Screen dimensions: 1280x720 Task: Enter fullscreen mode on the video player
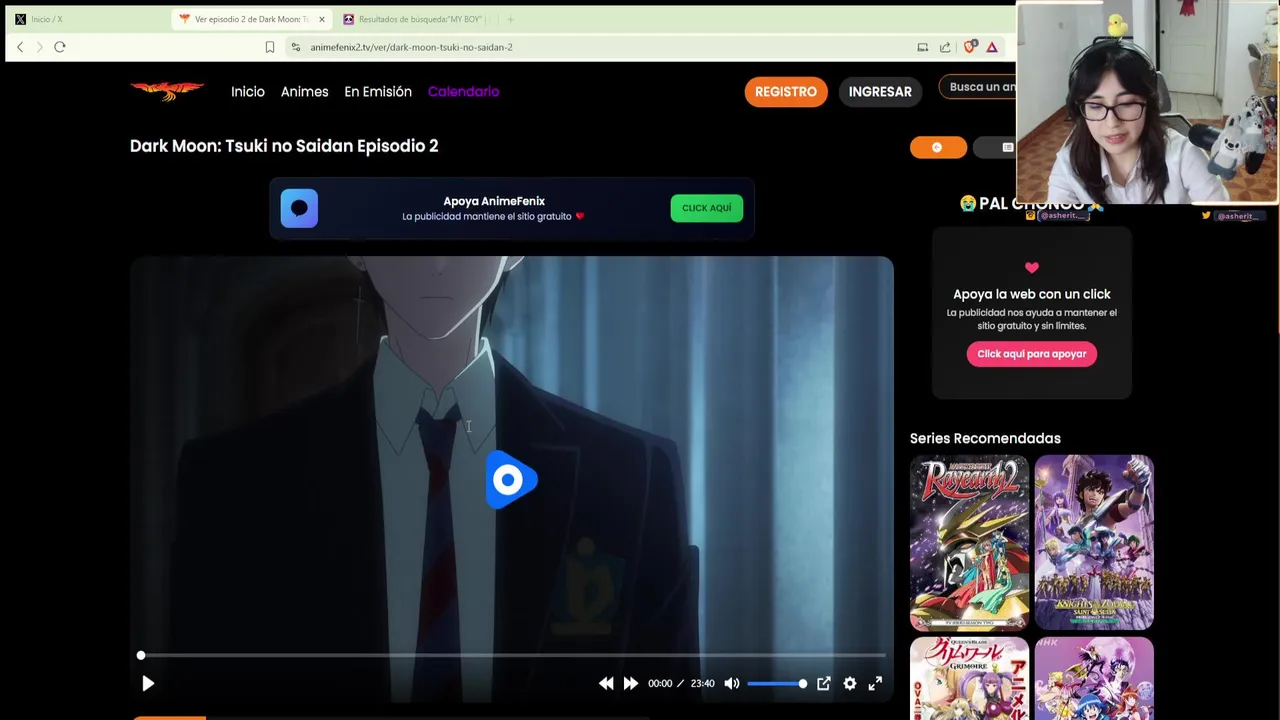coord(875,684)
